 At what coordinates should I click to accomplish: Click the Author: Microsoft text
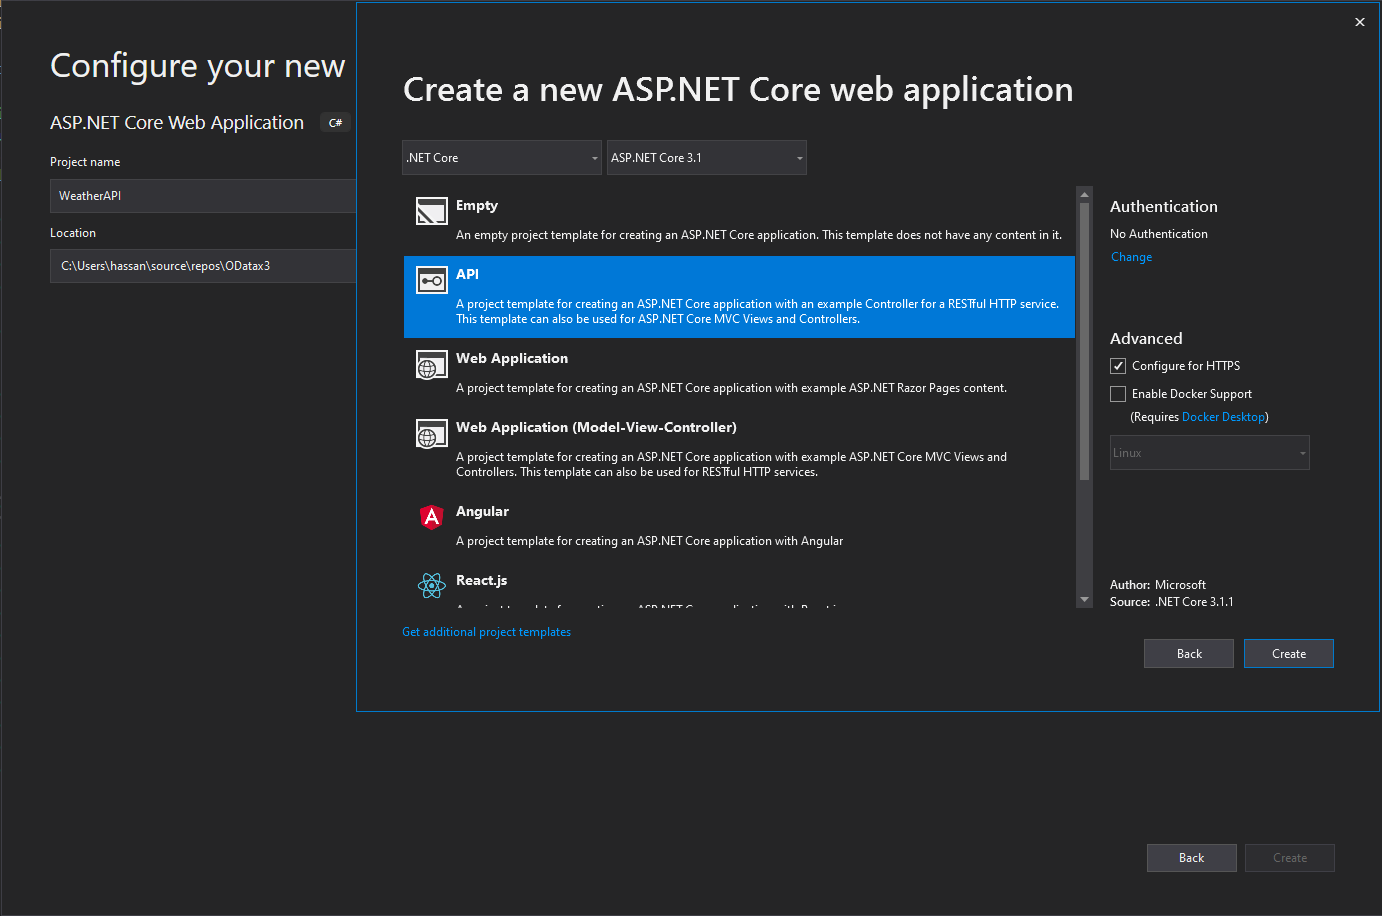pyautogui.click(x=1158, y=585)
